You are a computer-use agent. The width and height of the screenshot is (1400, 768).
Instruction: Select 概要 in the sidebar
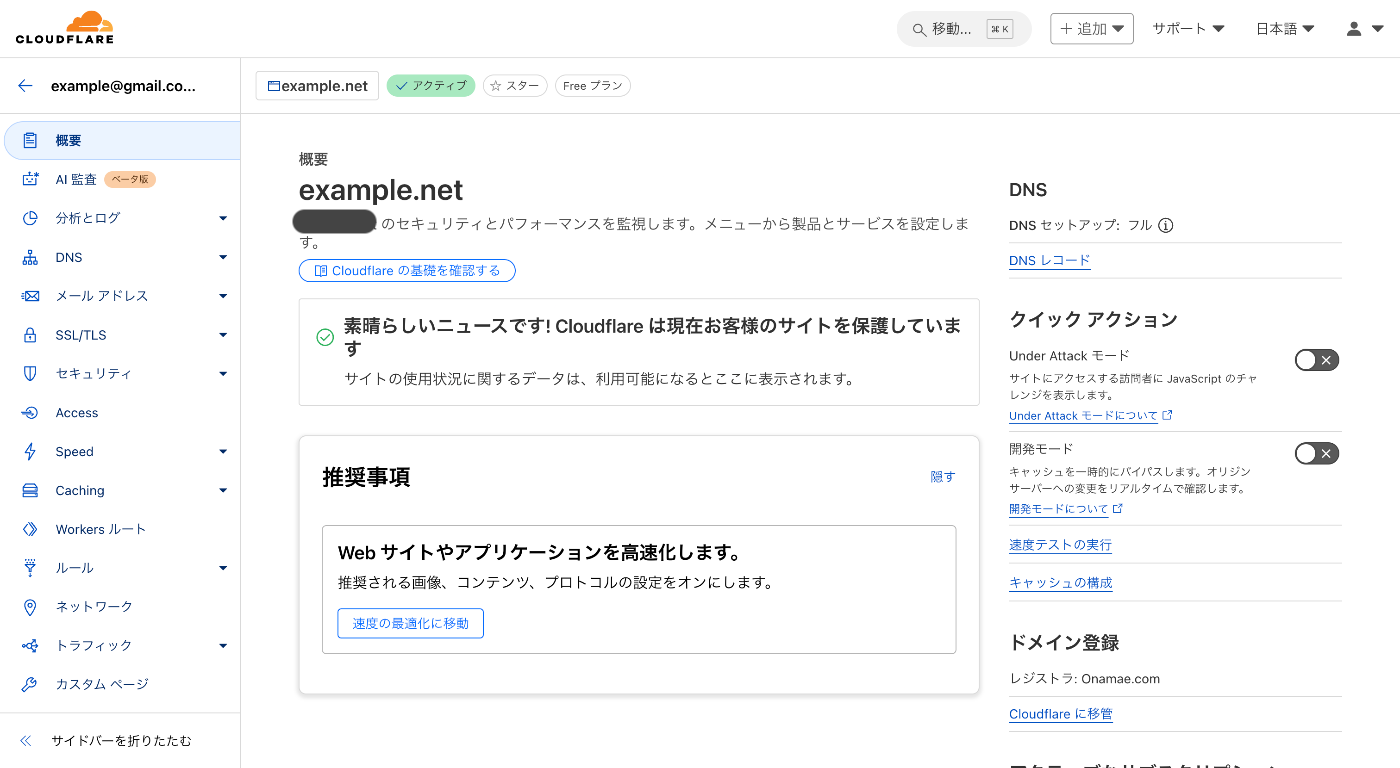pos(122,140)
